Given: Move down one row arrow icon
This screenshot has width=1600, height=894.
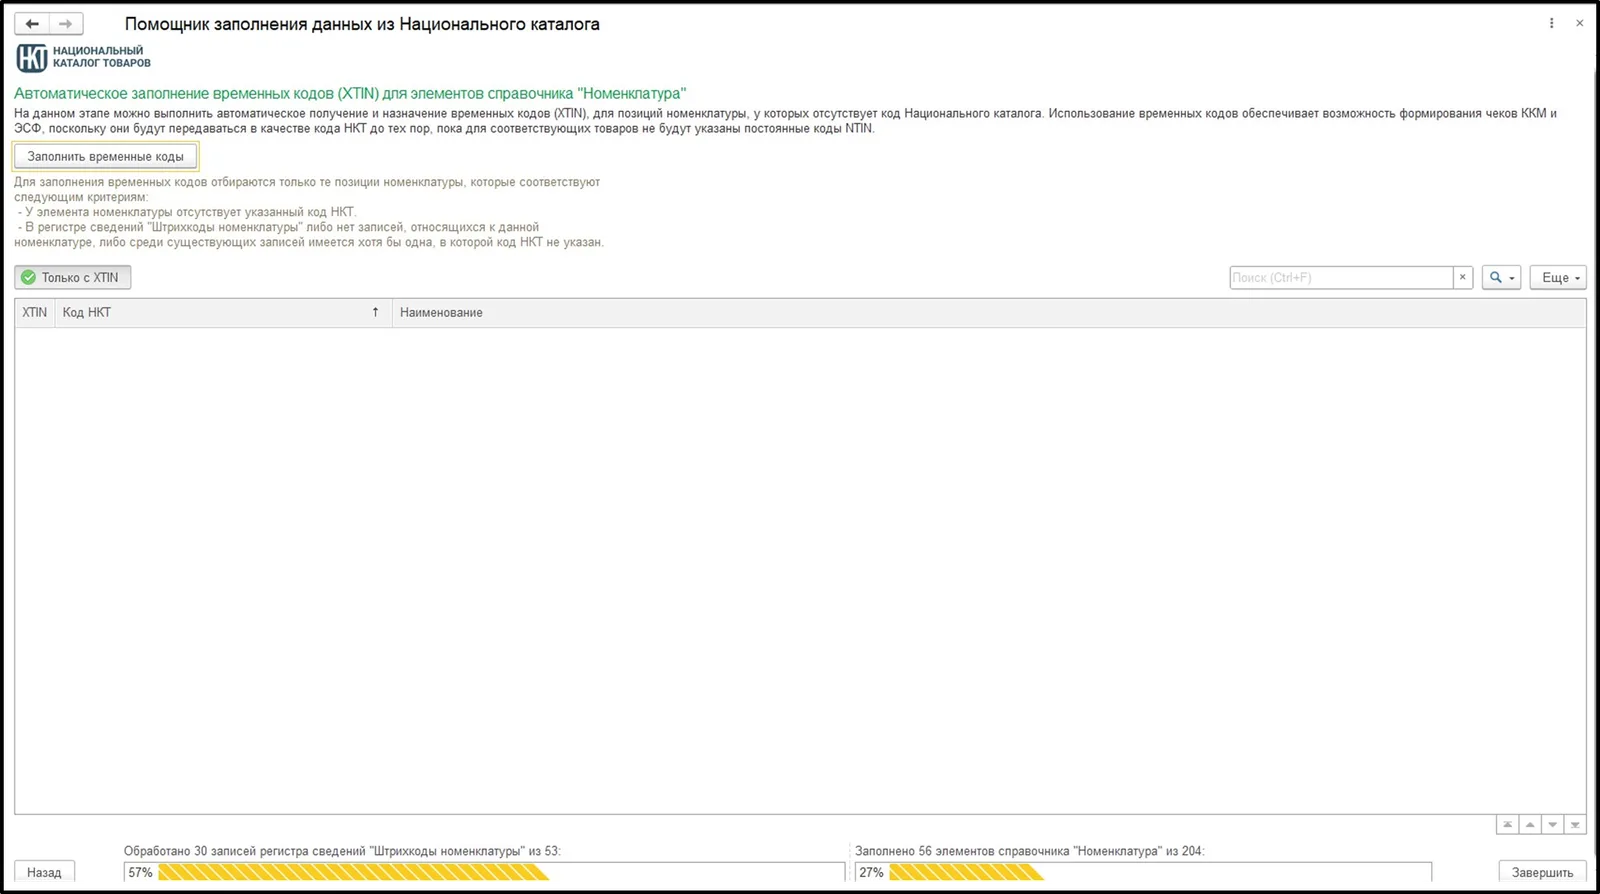Looking at the screenshot, I should (x=1552, y=825).
